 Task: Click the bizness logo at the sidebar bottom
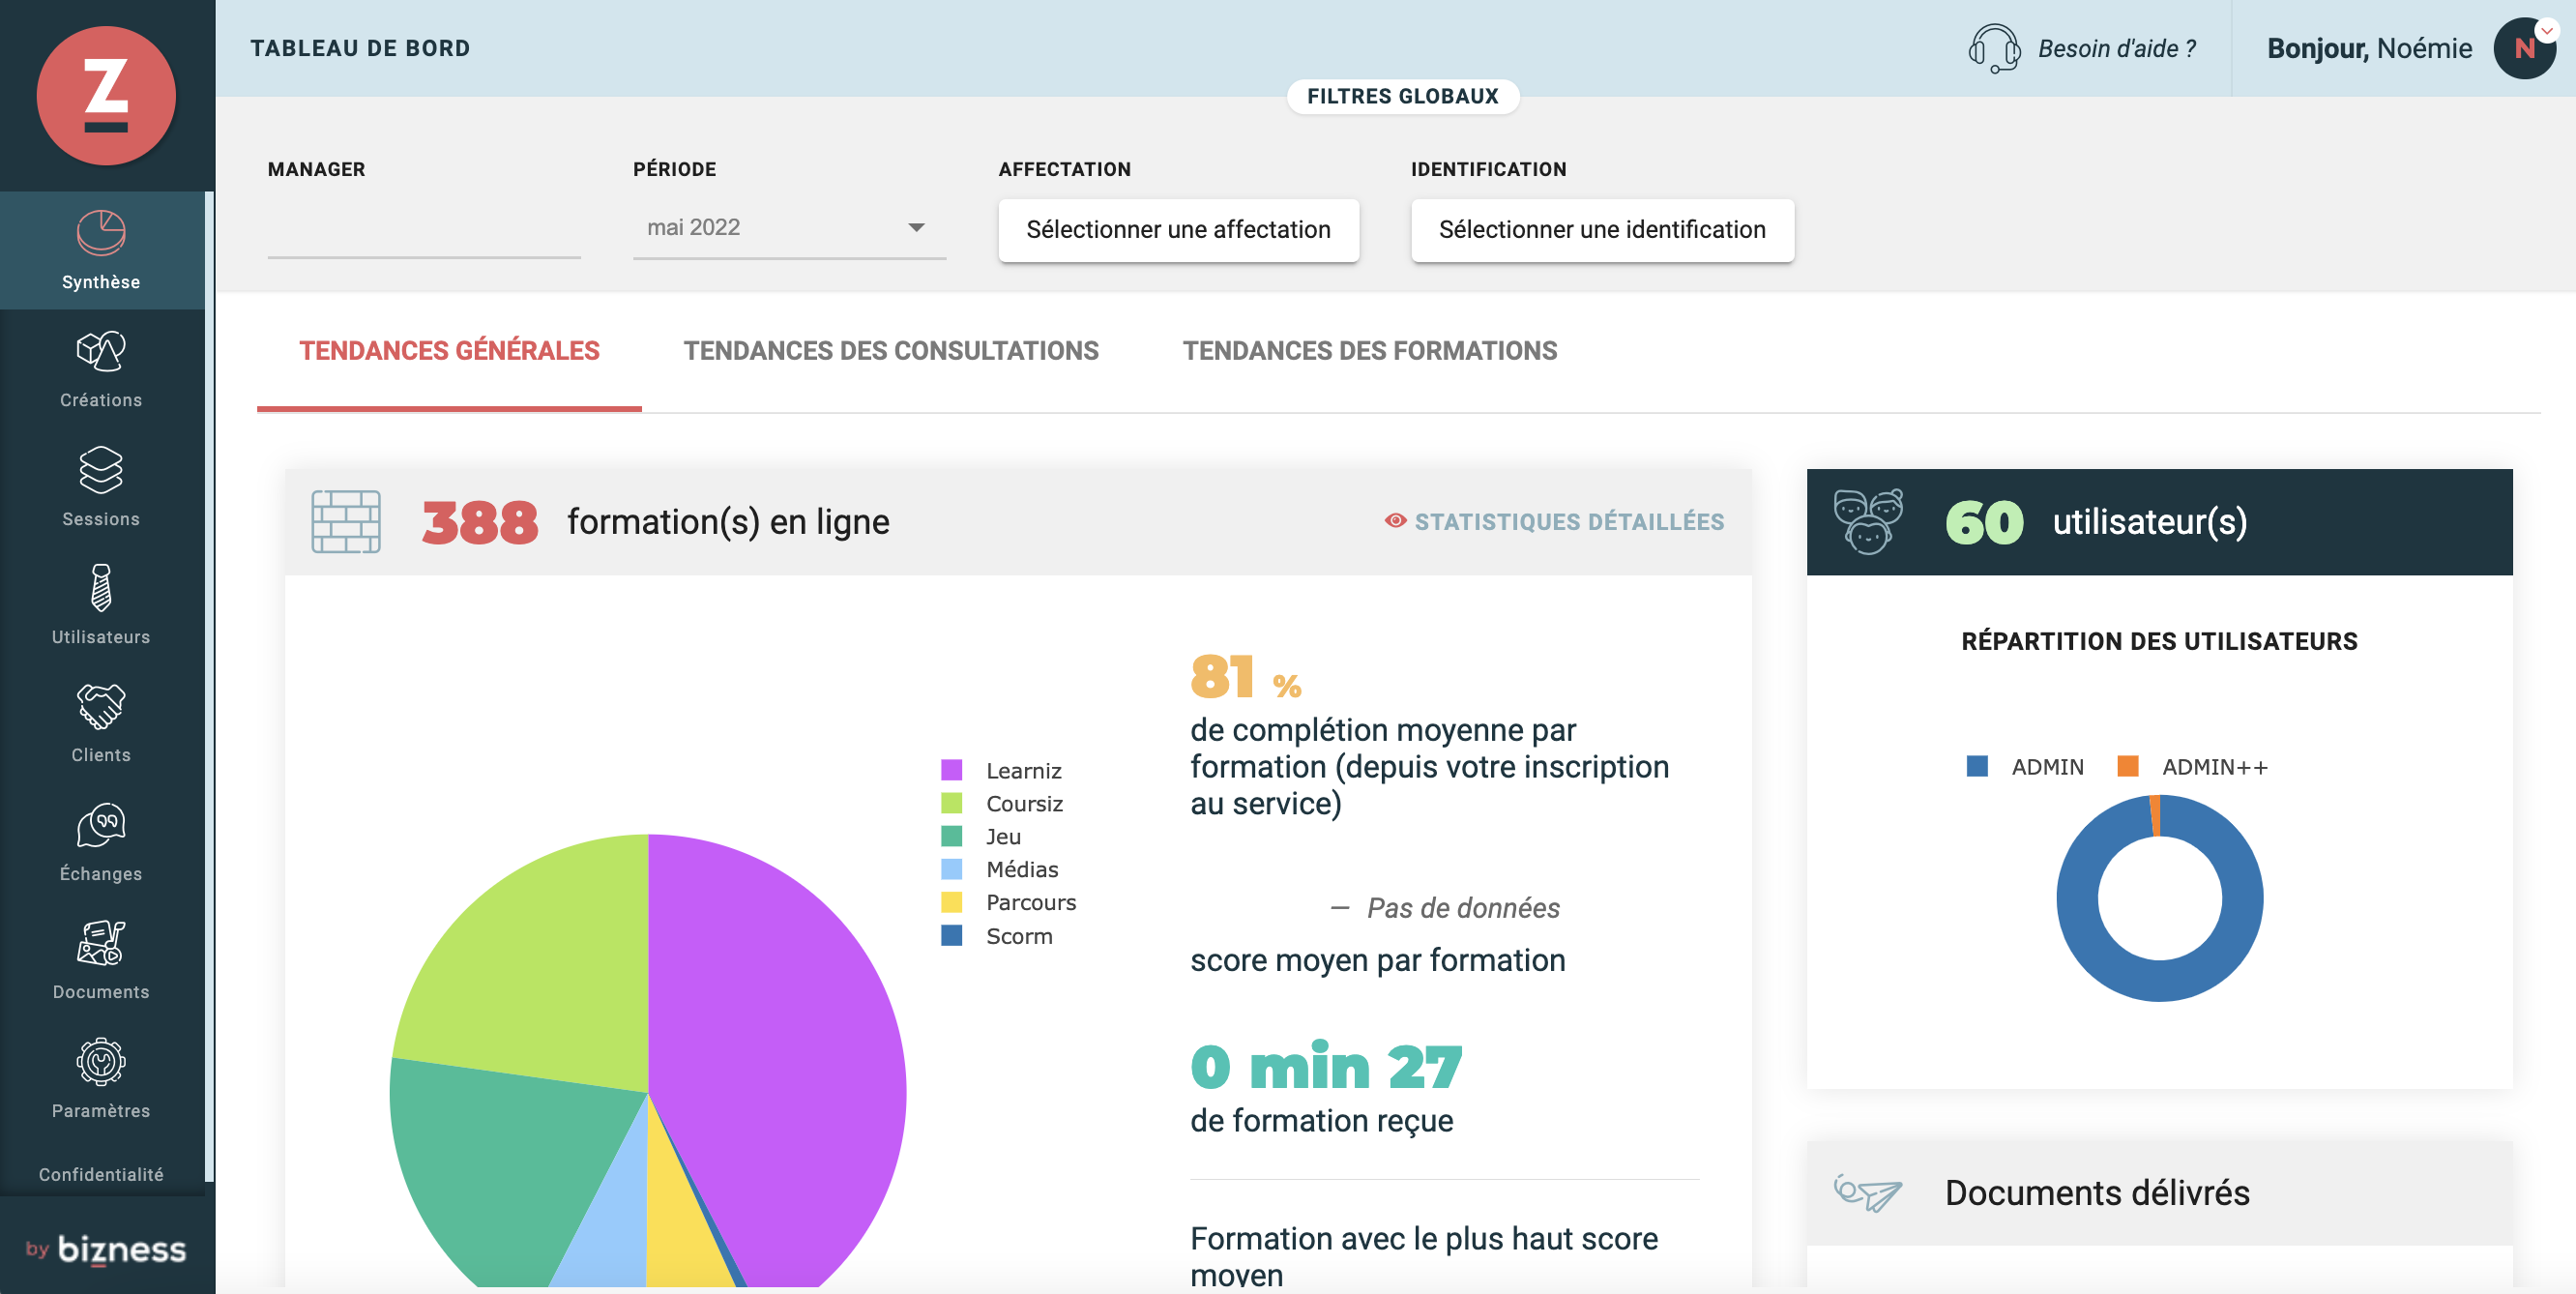106,1249
